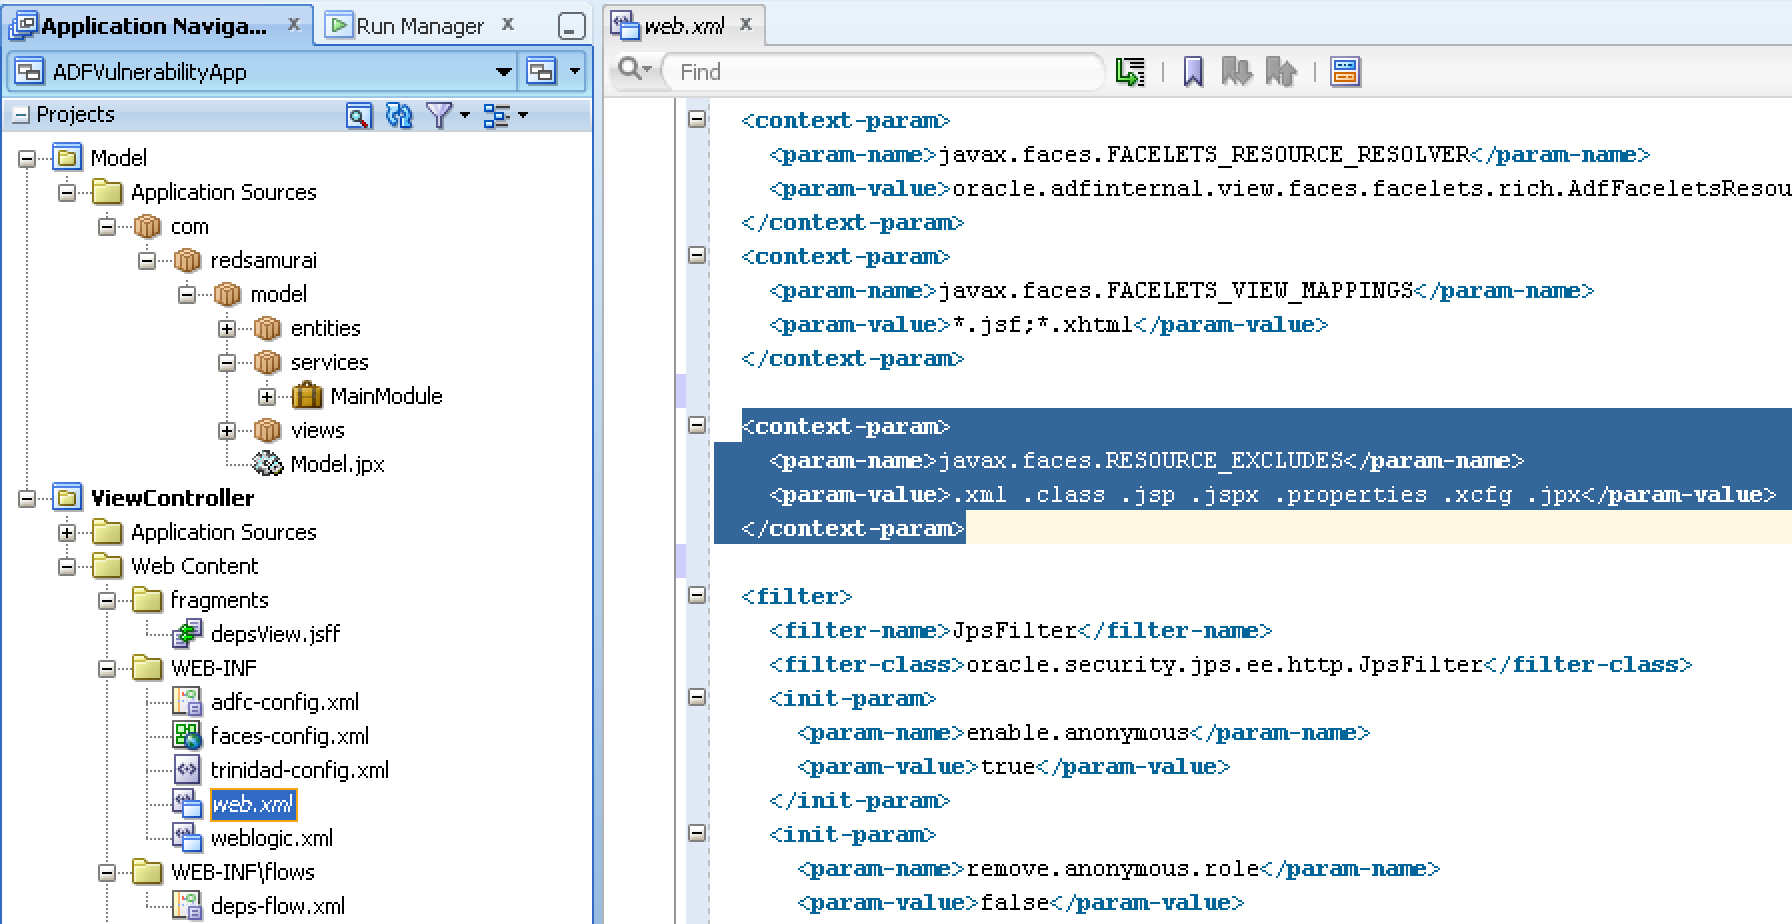
Task: Open the application menu dropdown arrow
Action: click(574, 71)
